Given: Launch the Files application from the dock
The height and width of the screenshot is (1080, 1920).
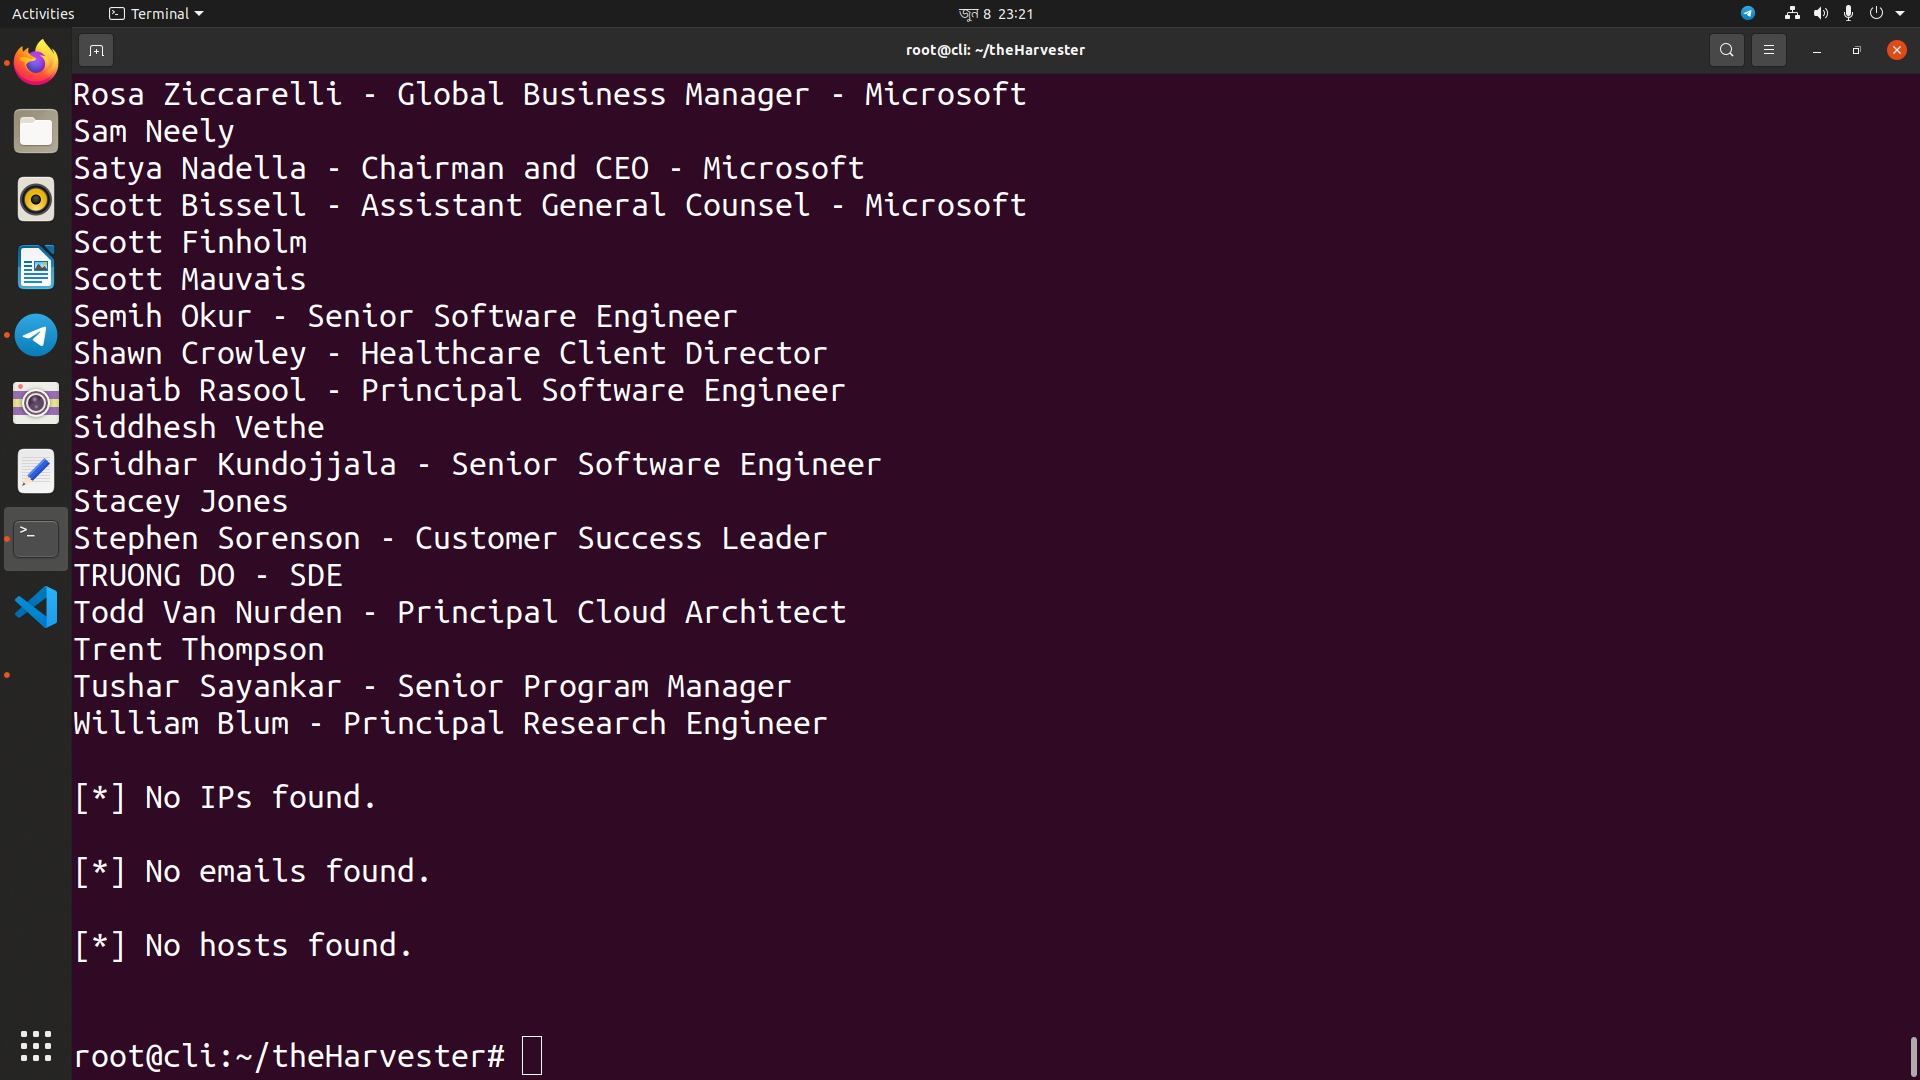Looking at the screenshot, I should [36, 130].
